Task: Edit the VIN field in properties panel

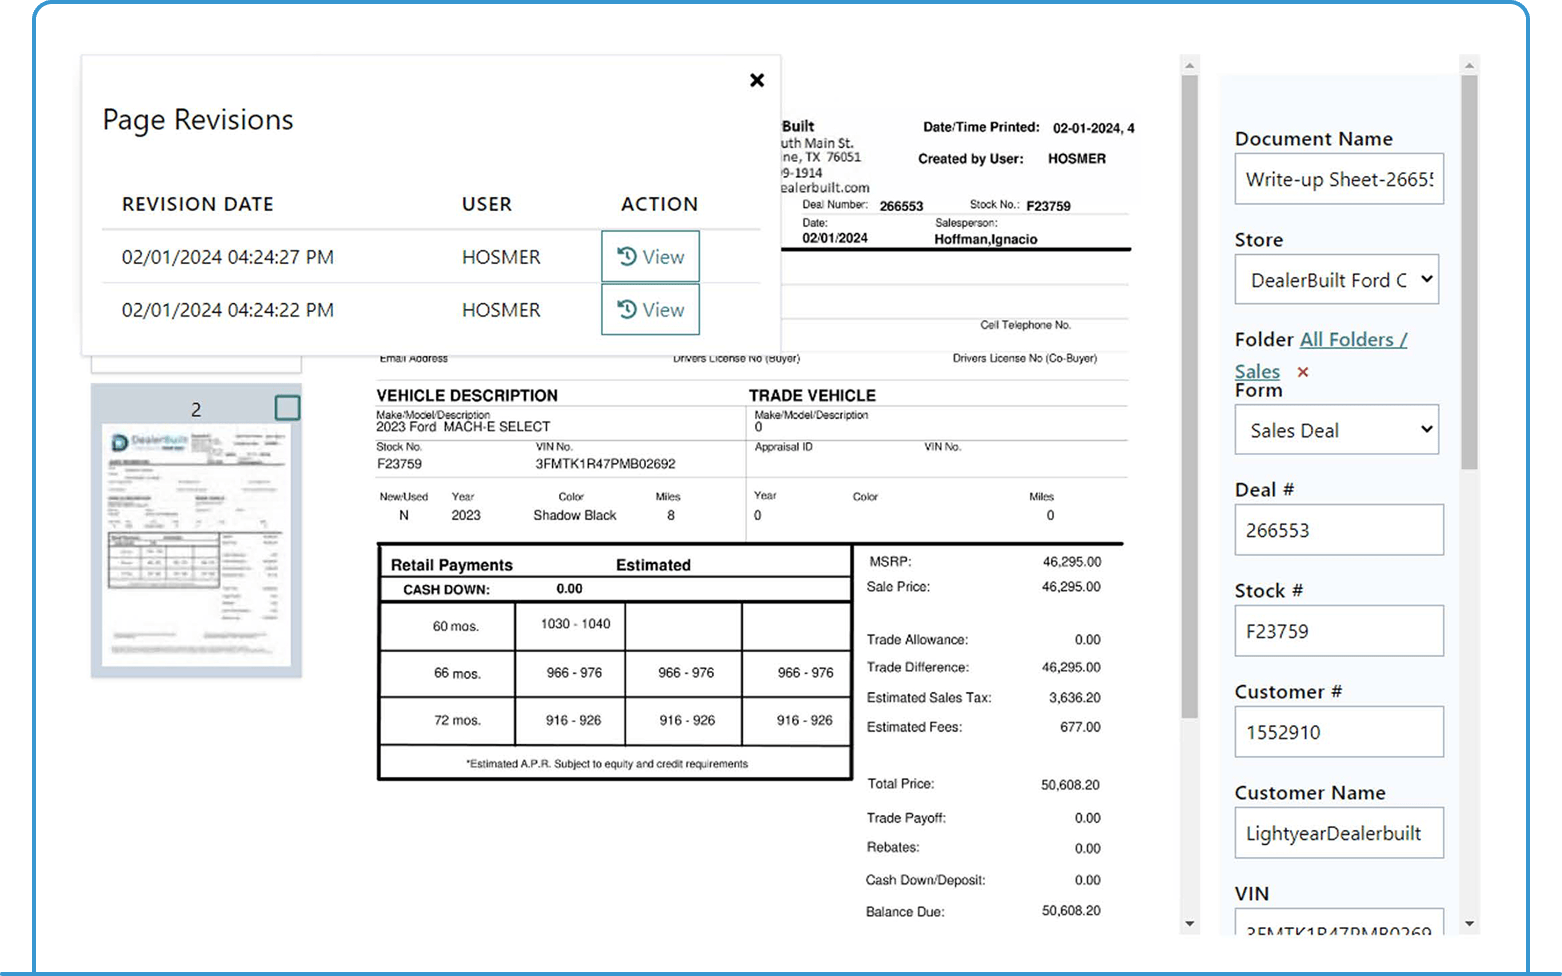Action: click(x=1339, y=922)
